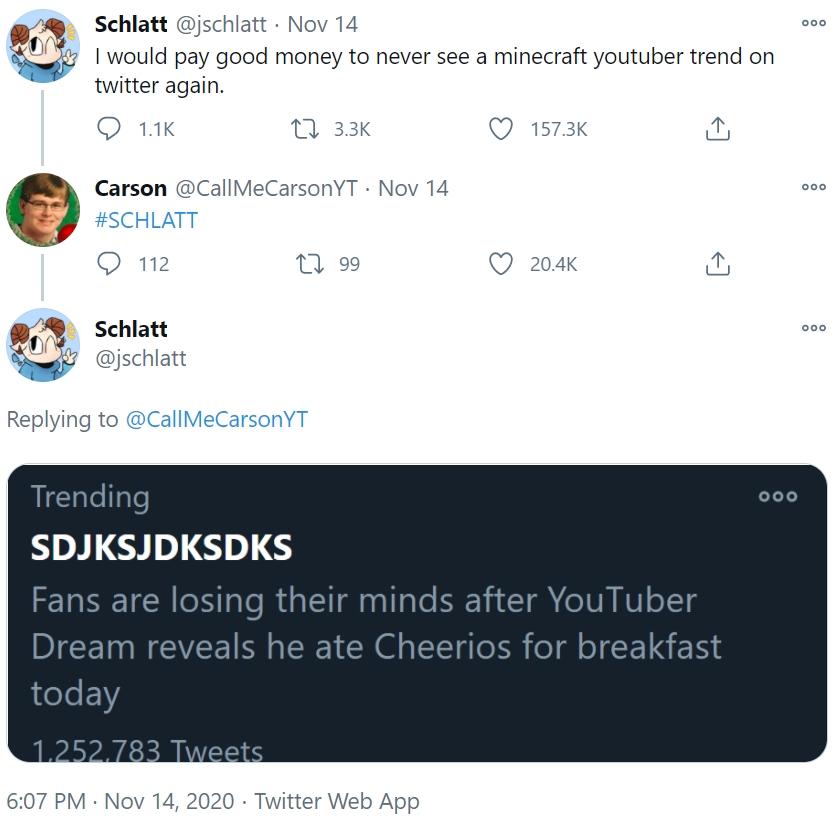The width and height of the screenshot is (837, 822).
Task: Open the share icon on Carson's tweet
Action: point(716,264)
